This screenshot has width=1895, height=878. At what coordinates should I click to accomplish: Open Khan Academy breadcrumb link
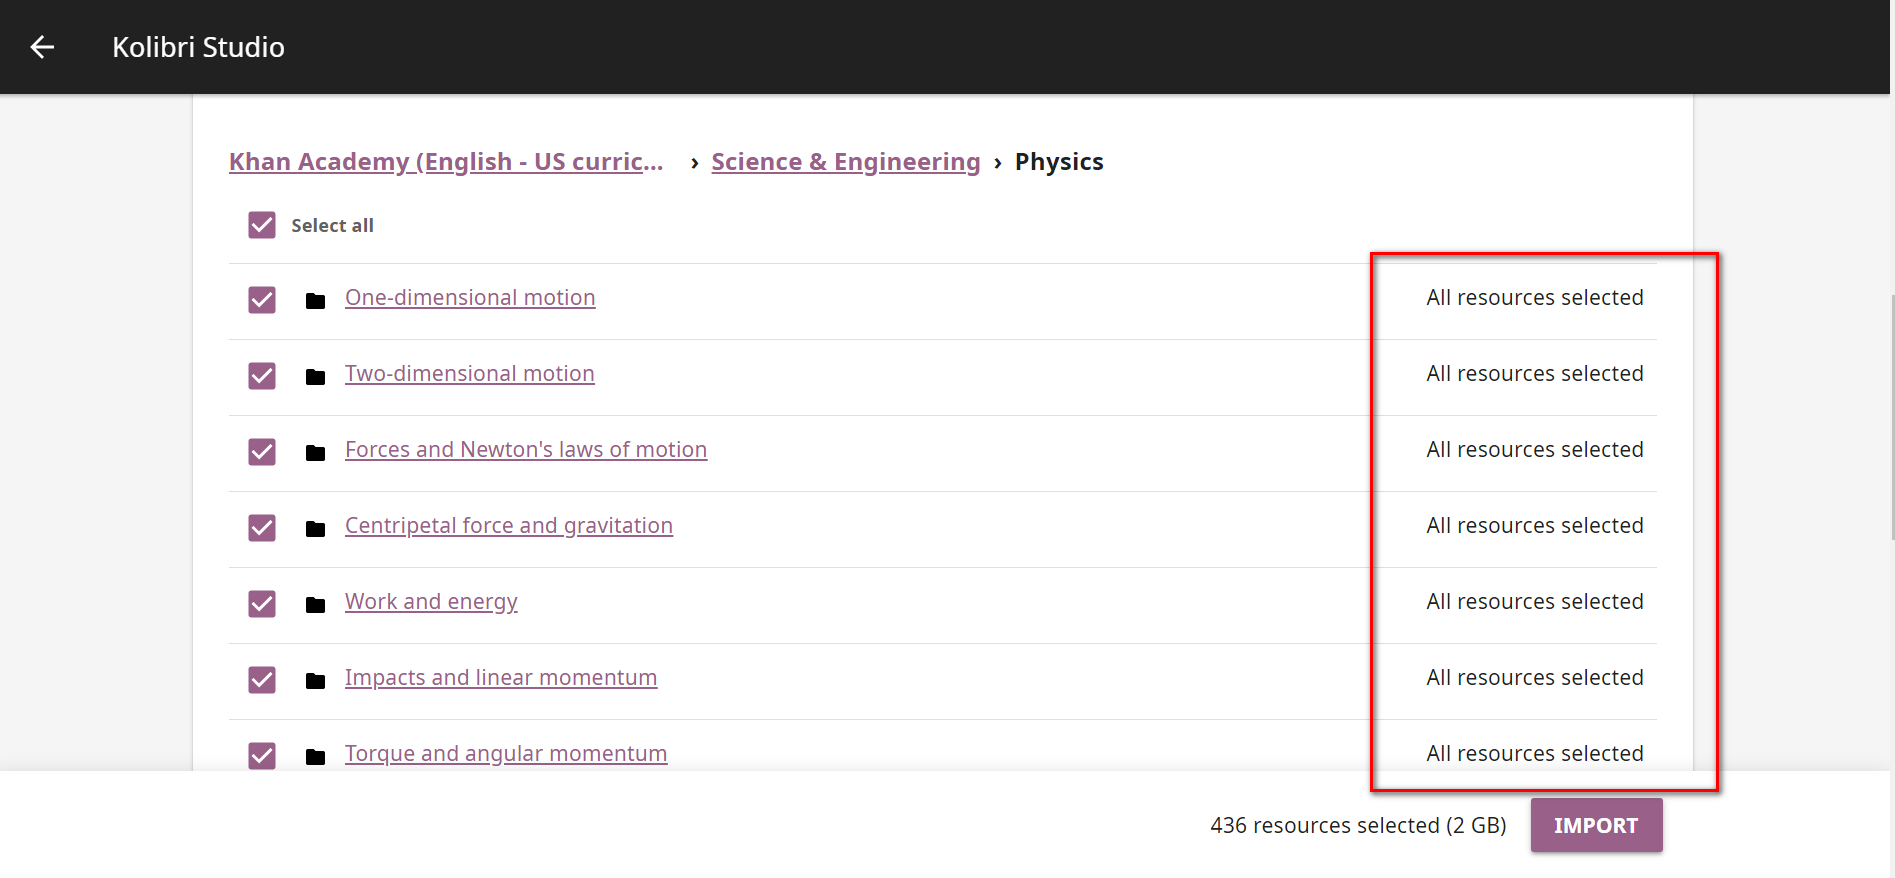pyautogui.click(x=446, y=162)
